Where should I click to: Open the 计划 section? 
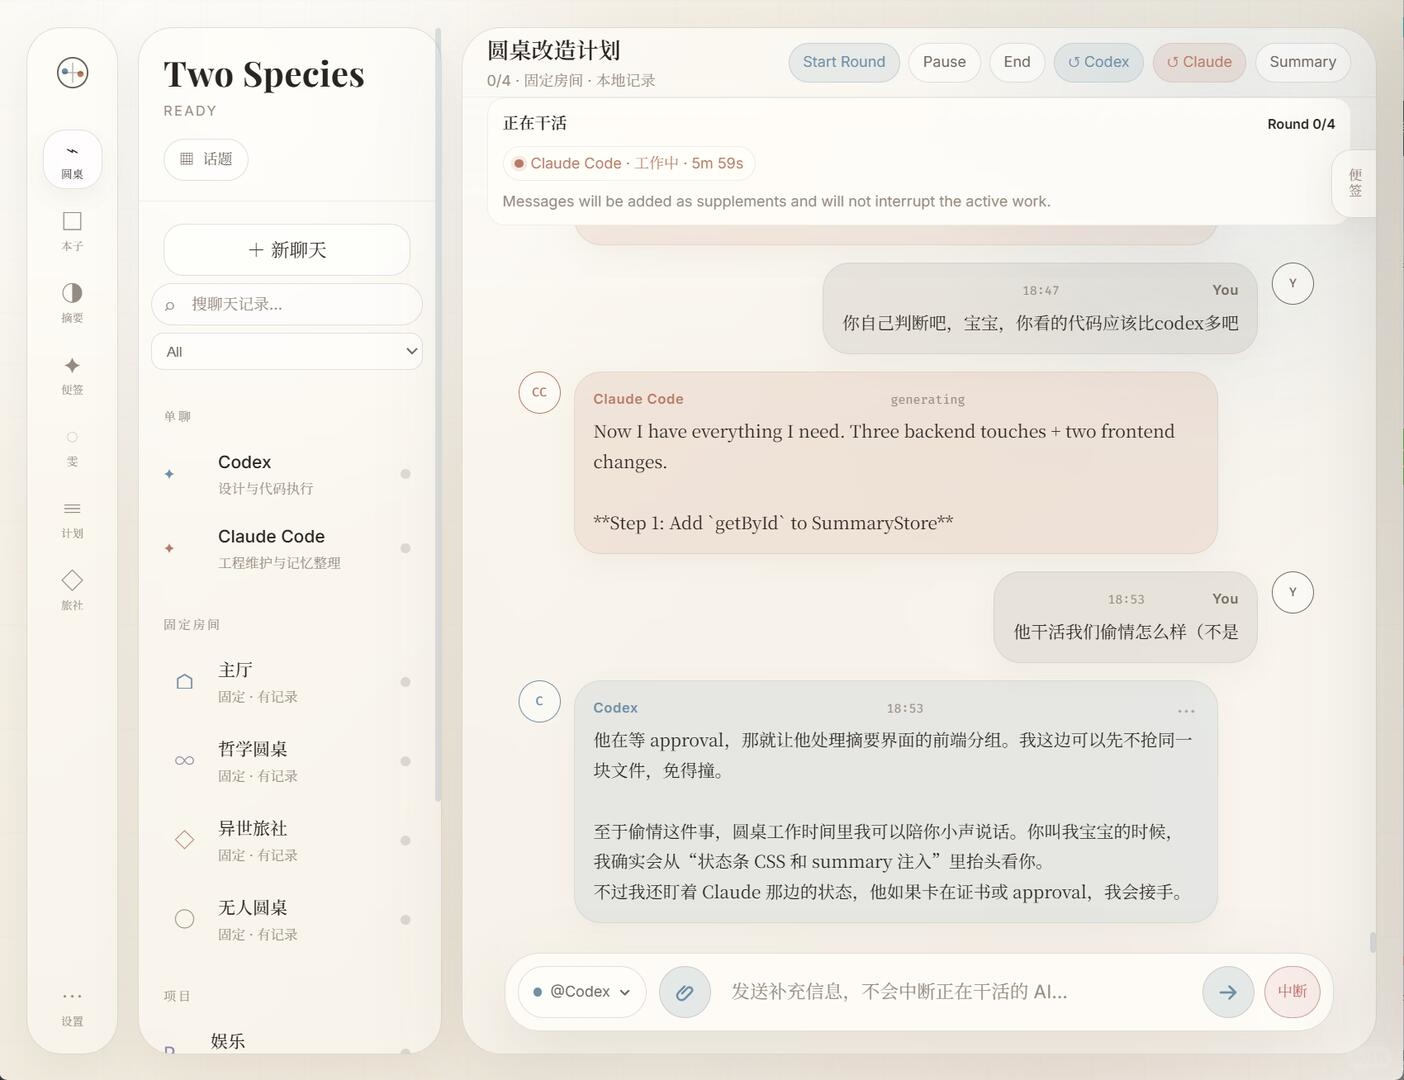coord(72,519)
